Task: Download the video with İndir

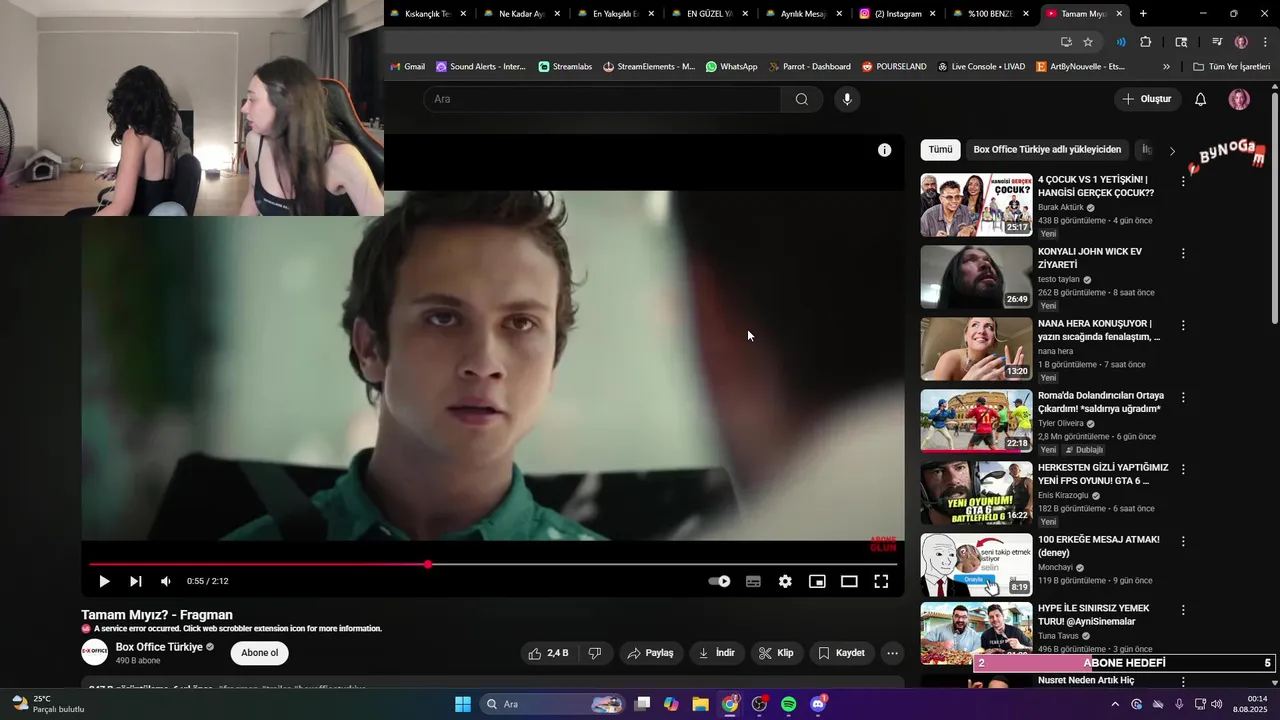Action: point(717,653)
